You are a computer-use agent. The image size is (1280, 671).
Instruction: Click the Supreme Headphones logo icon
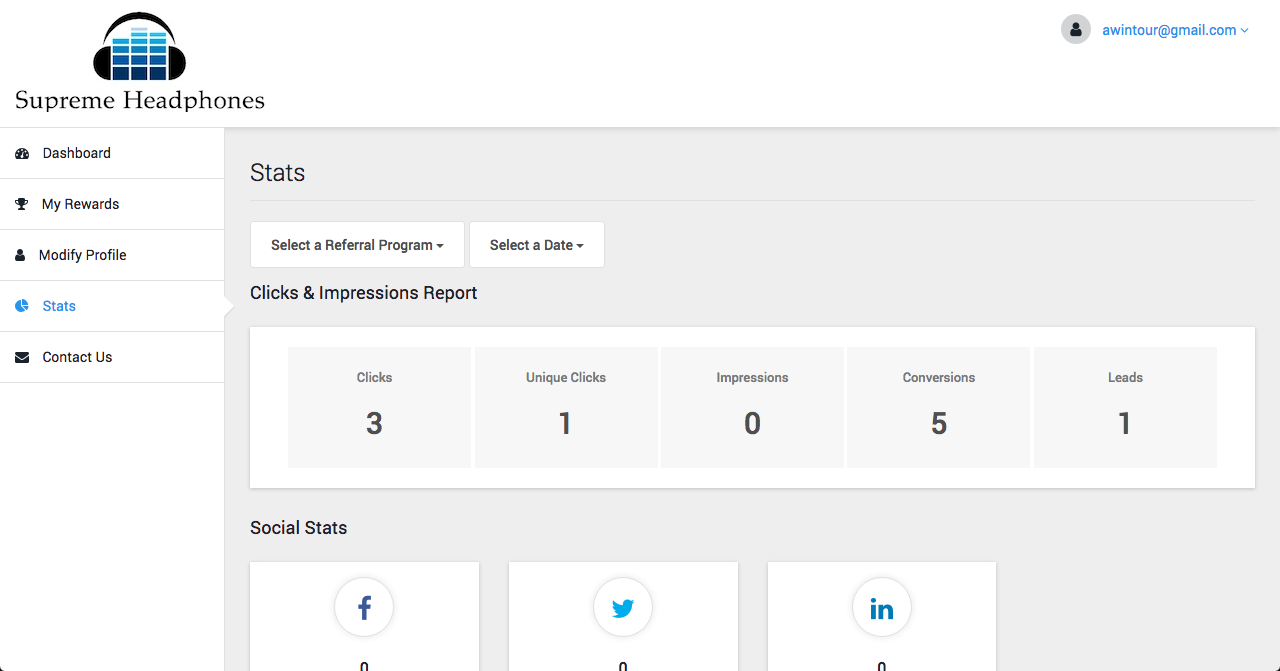[x=139, y=47]
